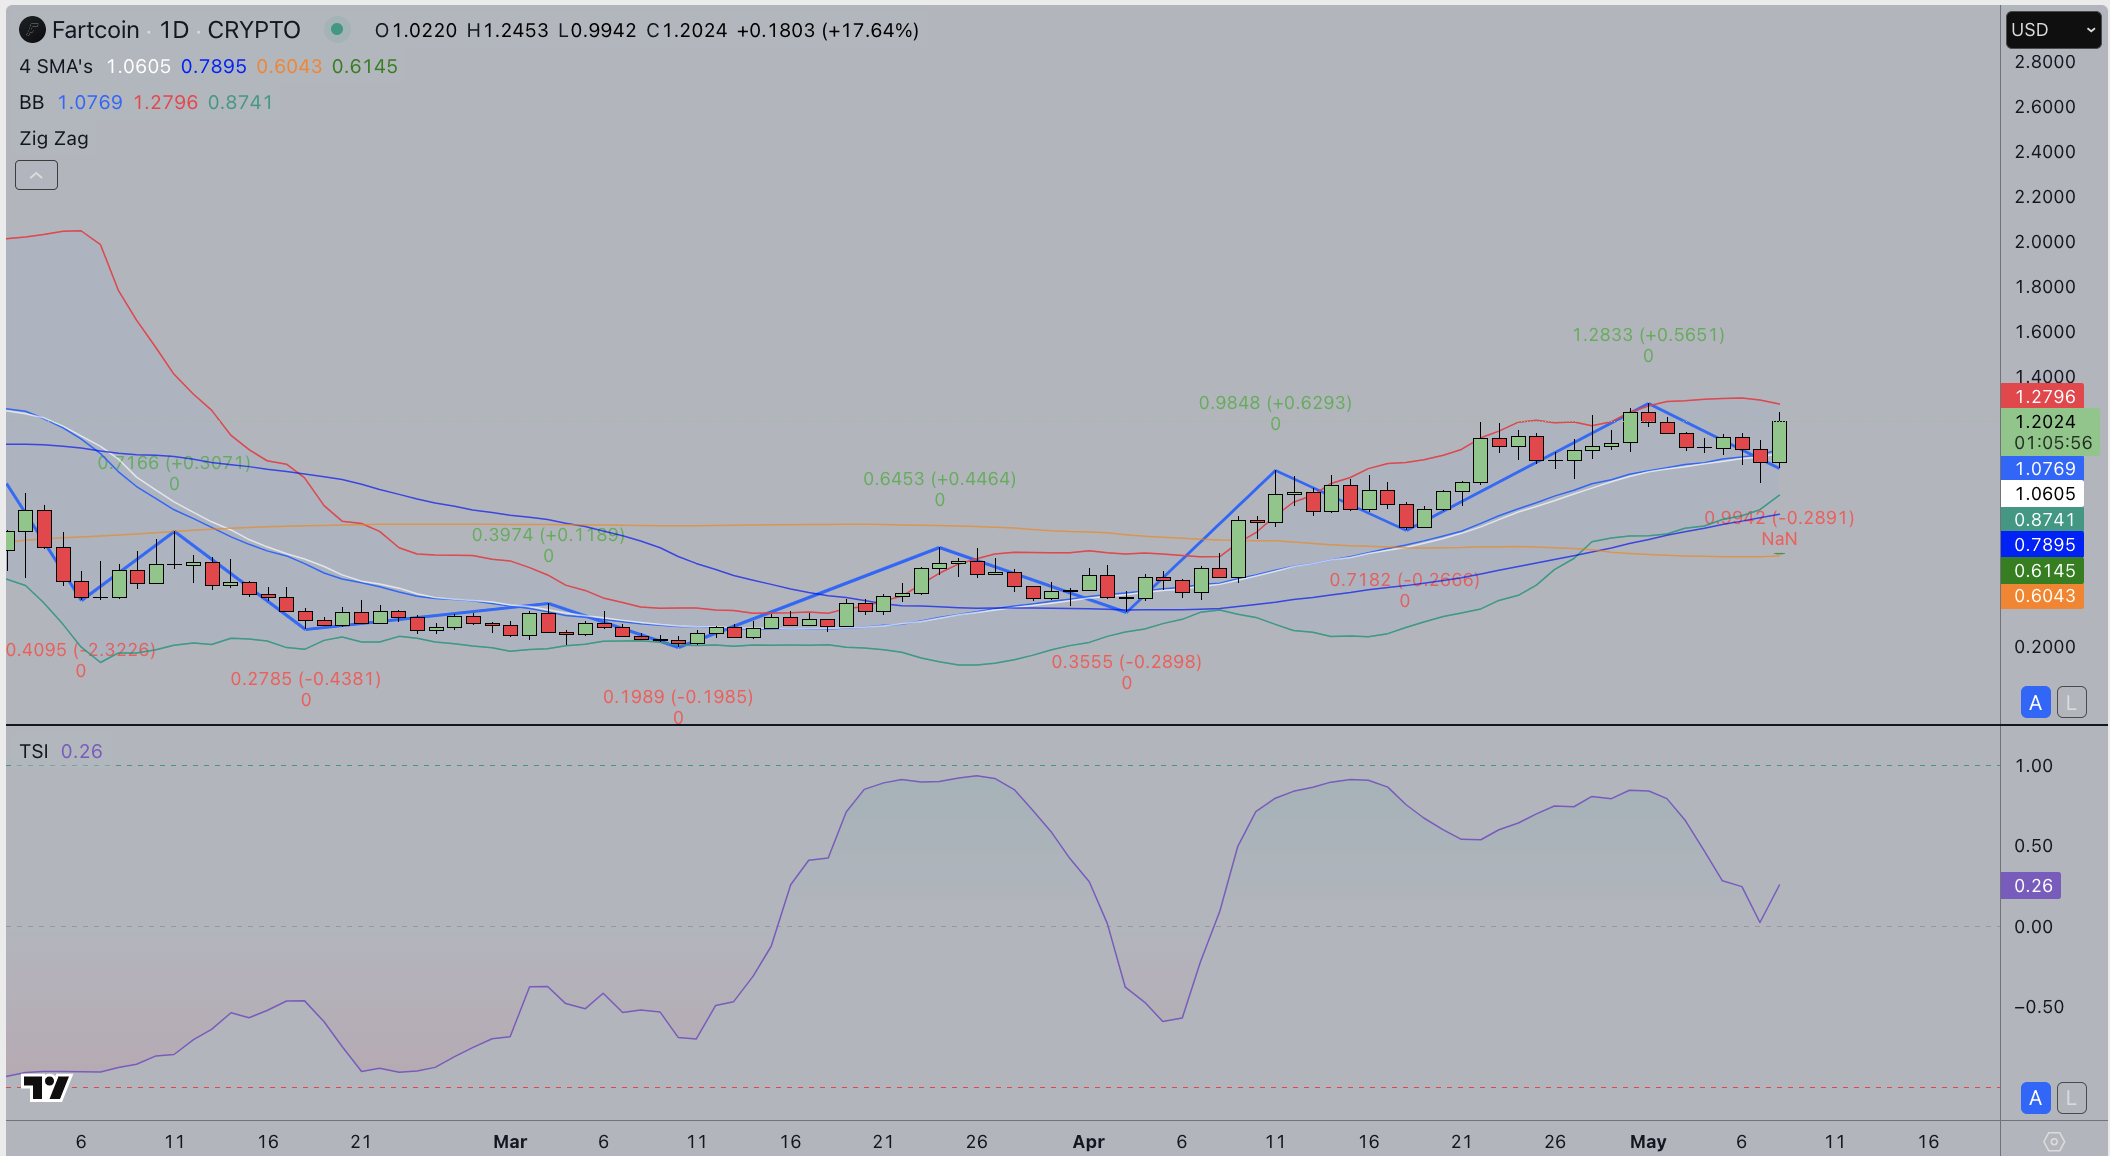
Task: Click the TSI indicator title
Action: tap(34, 751)
